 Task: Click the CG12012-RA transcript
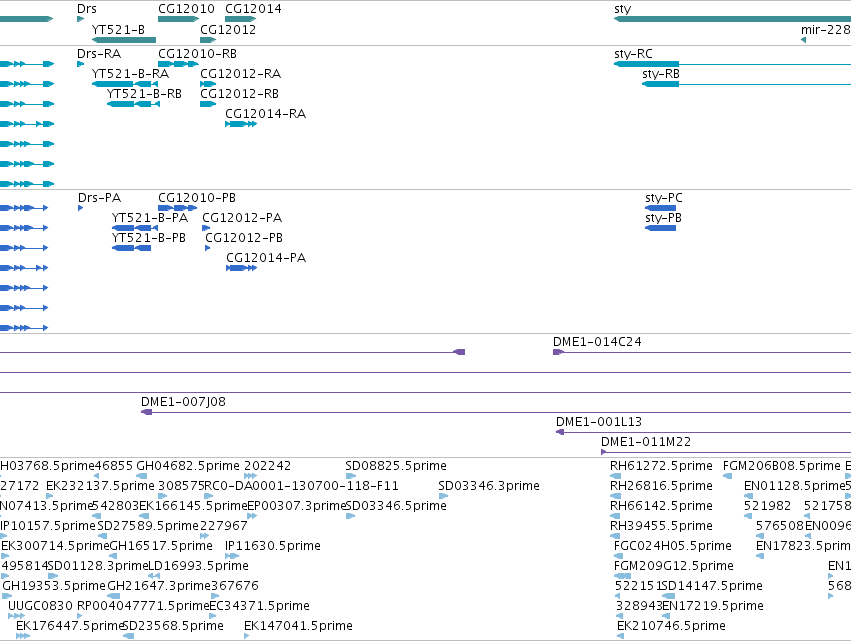pyautogui.click(x=208, y=84)
